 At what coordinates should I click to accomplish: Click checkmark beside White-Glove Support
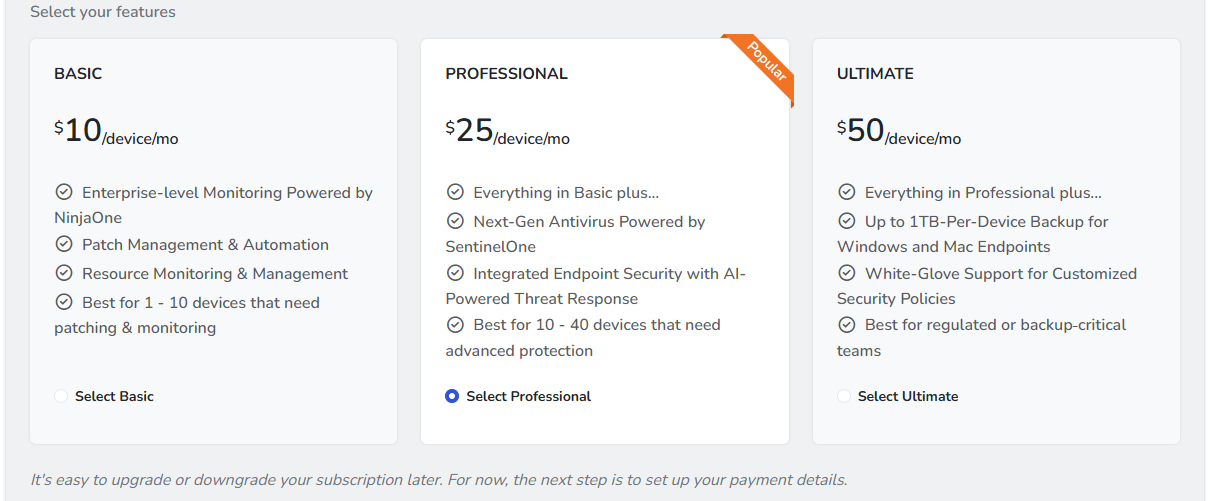[x=846, y=274]
